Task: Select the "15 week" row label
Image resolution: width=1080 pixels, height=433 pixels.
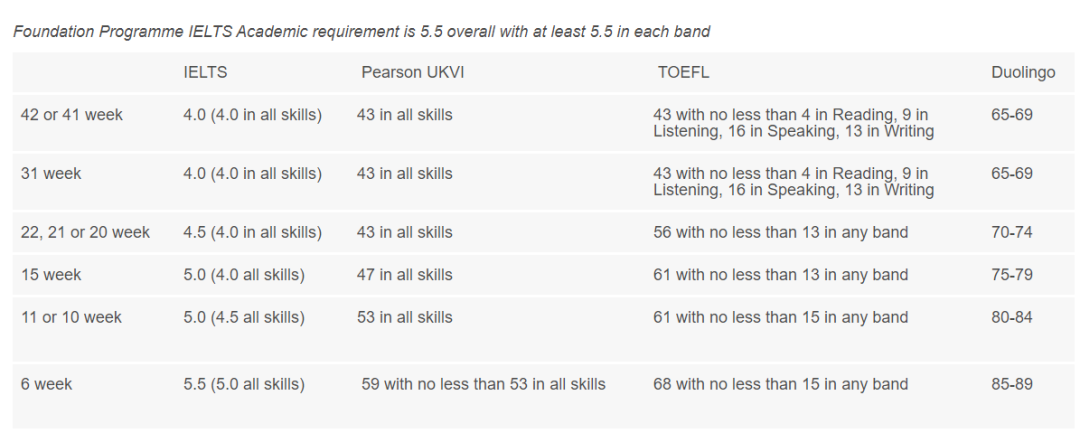Action: point(51,275)
